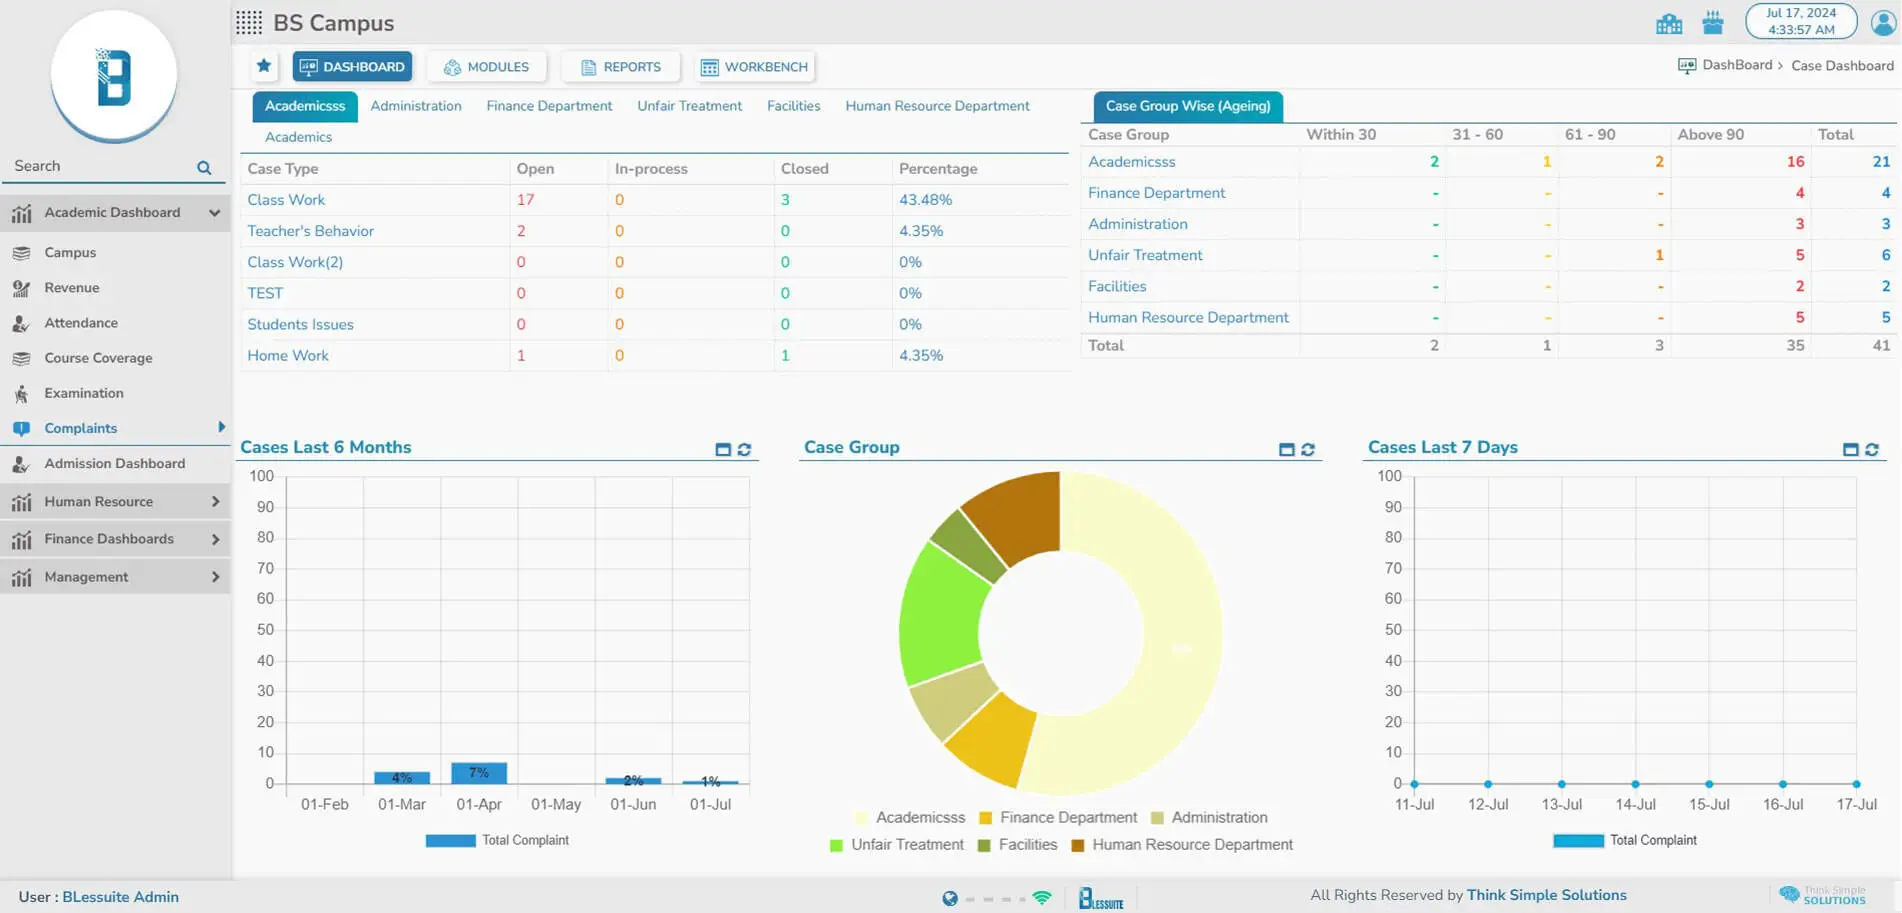This screenshot has width=1902, height=913.
Task: Refresh the Cases Last 7 Days chart
Action: [x=1872, y=450]
